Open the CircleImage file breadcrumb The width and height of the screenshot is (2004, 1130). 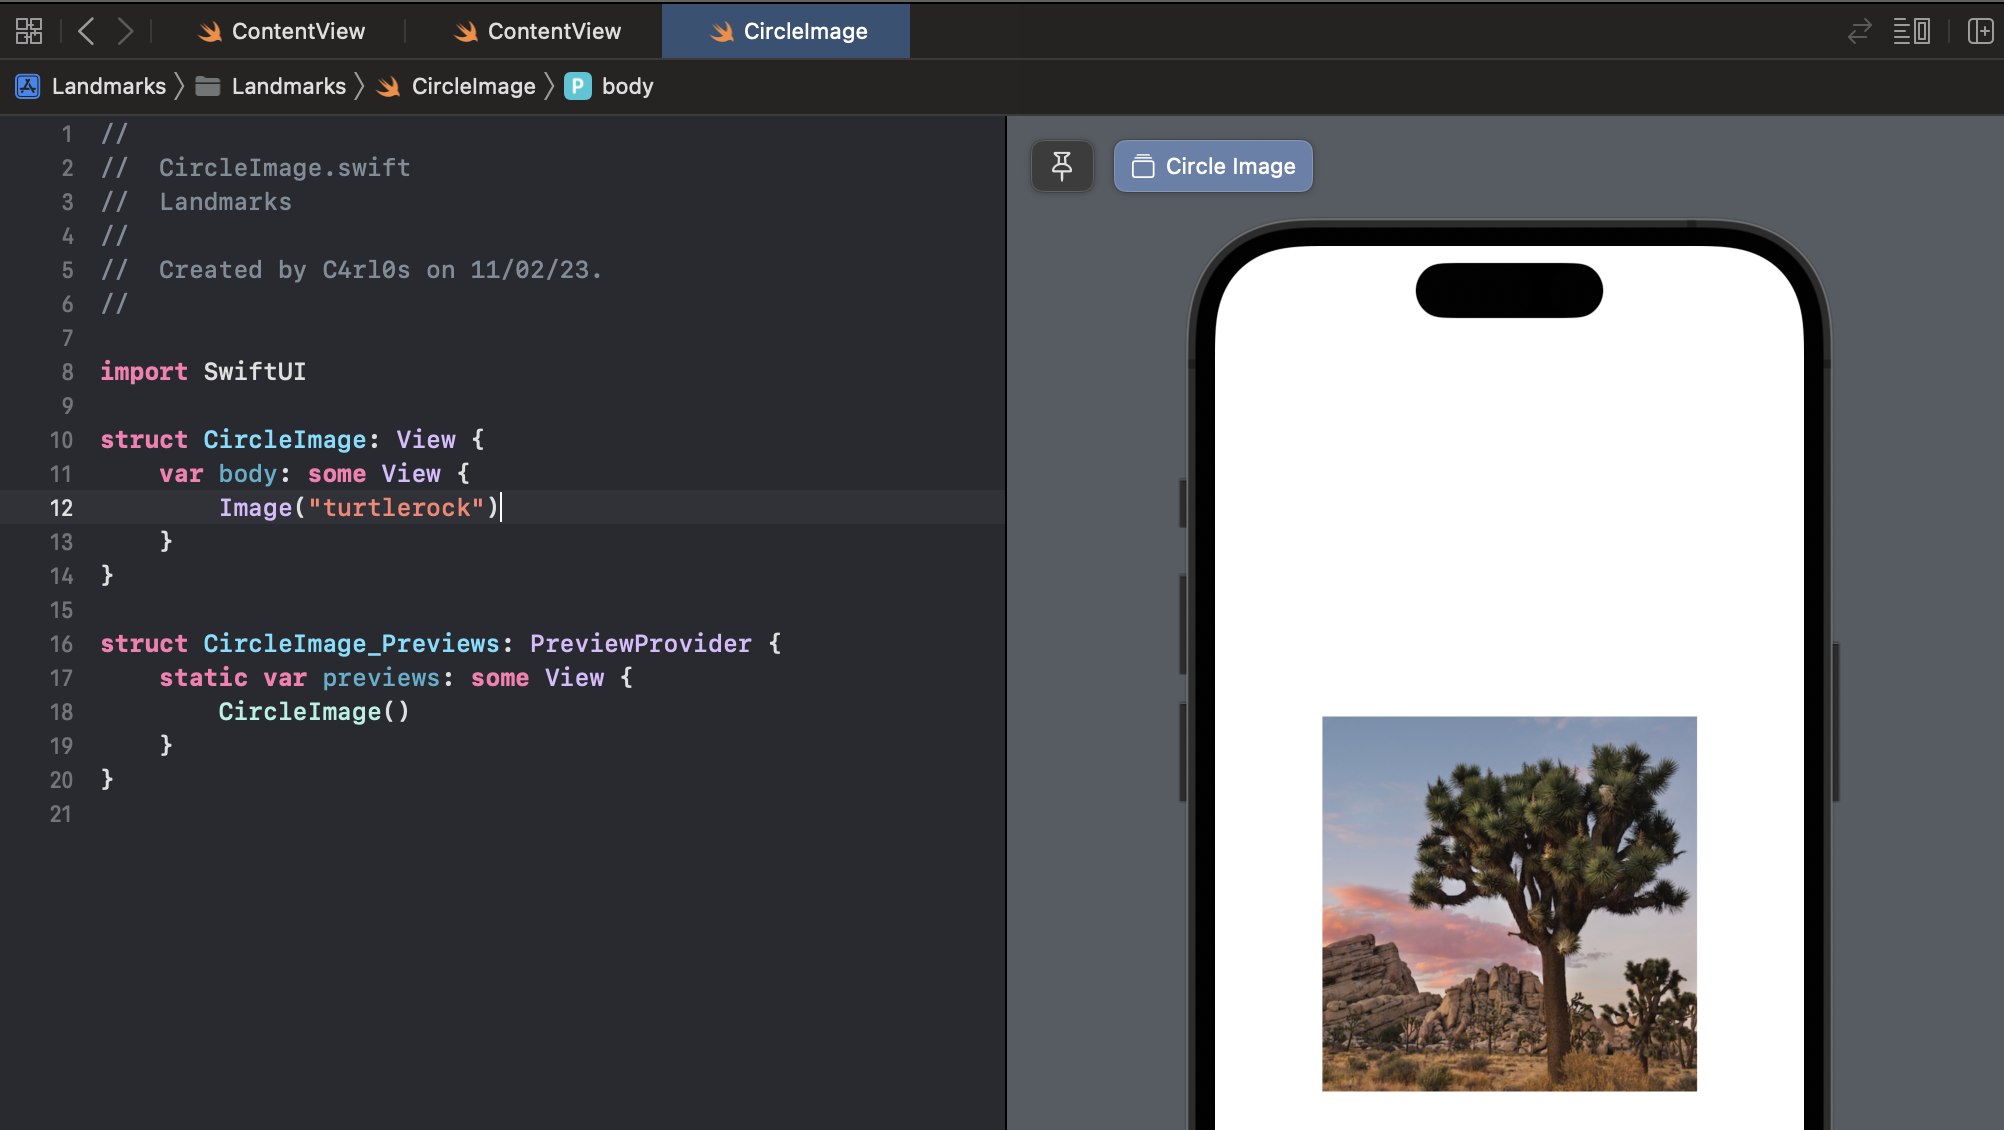point(473,86)
